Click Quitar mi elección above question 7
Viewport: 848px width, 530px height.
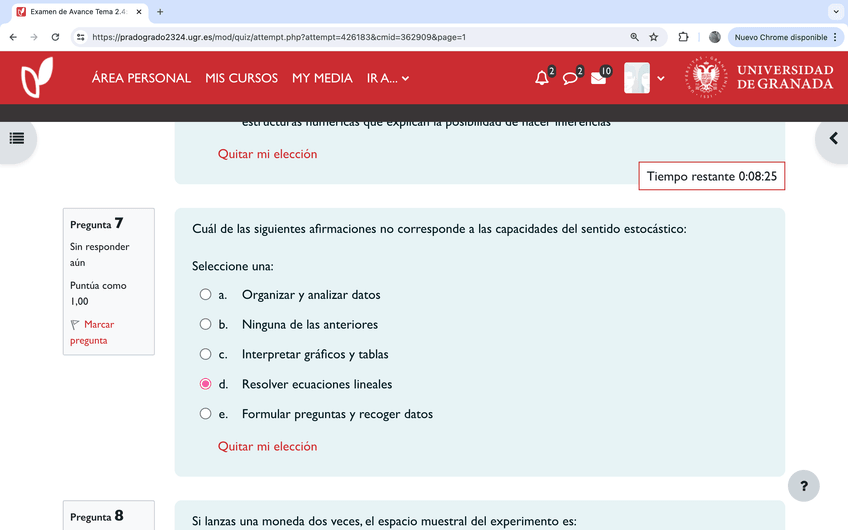click(x=267, y=154)
